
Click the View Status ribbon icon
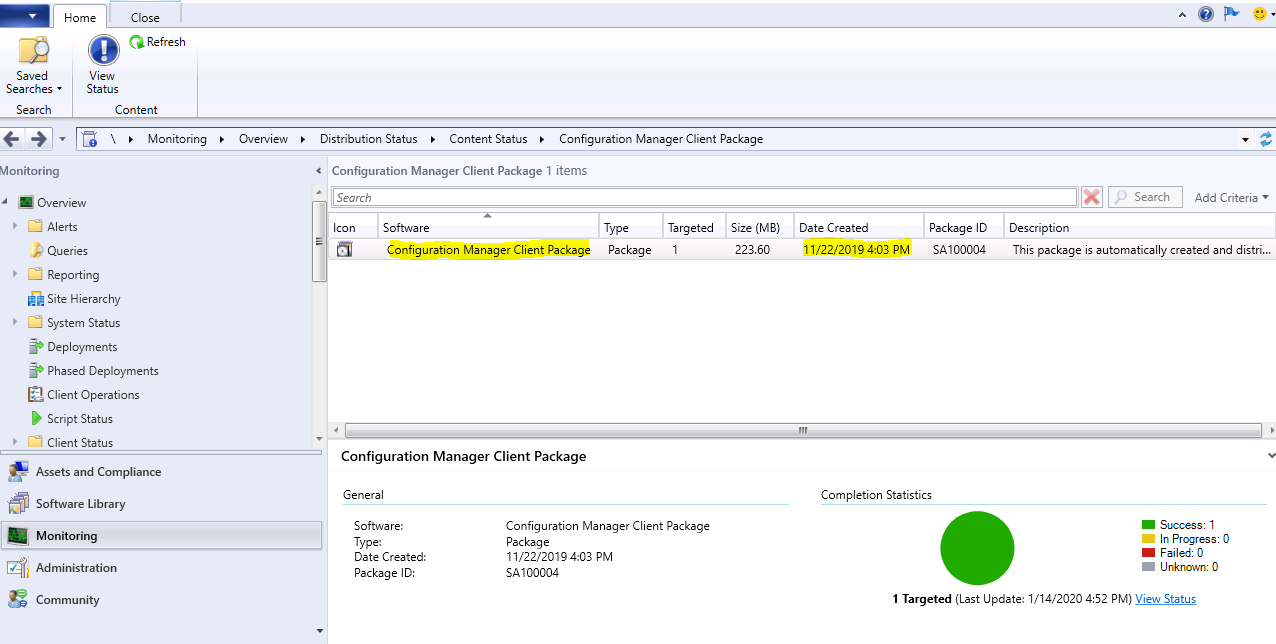click(x=103, y=52)
